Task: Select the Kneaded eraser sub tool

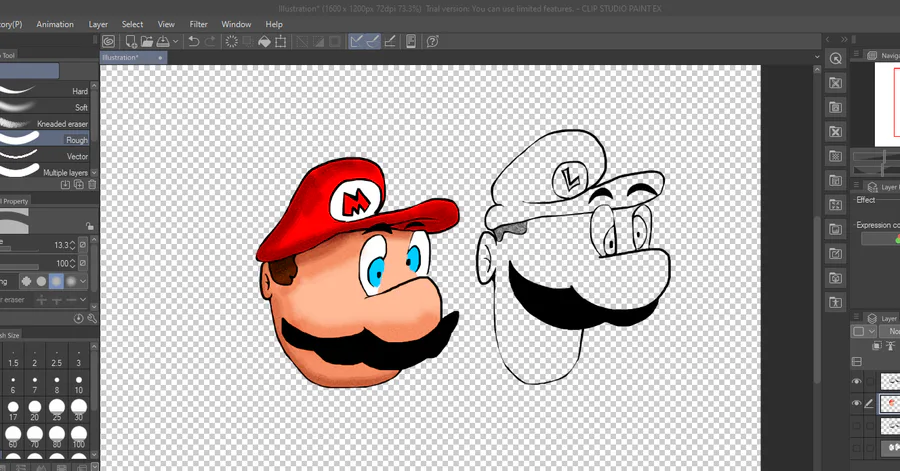Action: pyautogui.click(x=45, y=123)
